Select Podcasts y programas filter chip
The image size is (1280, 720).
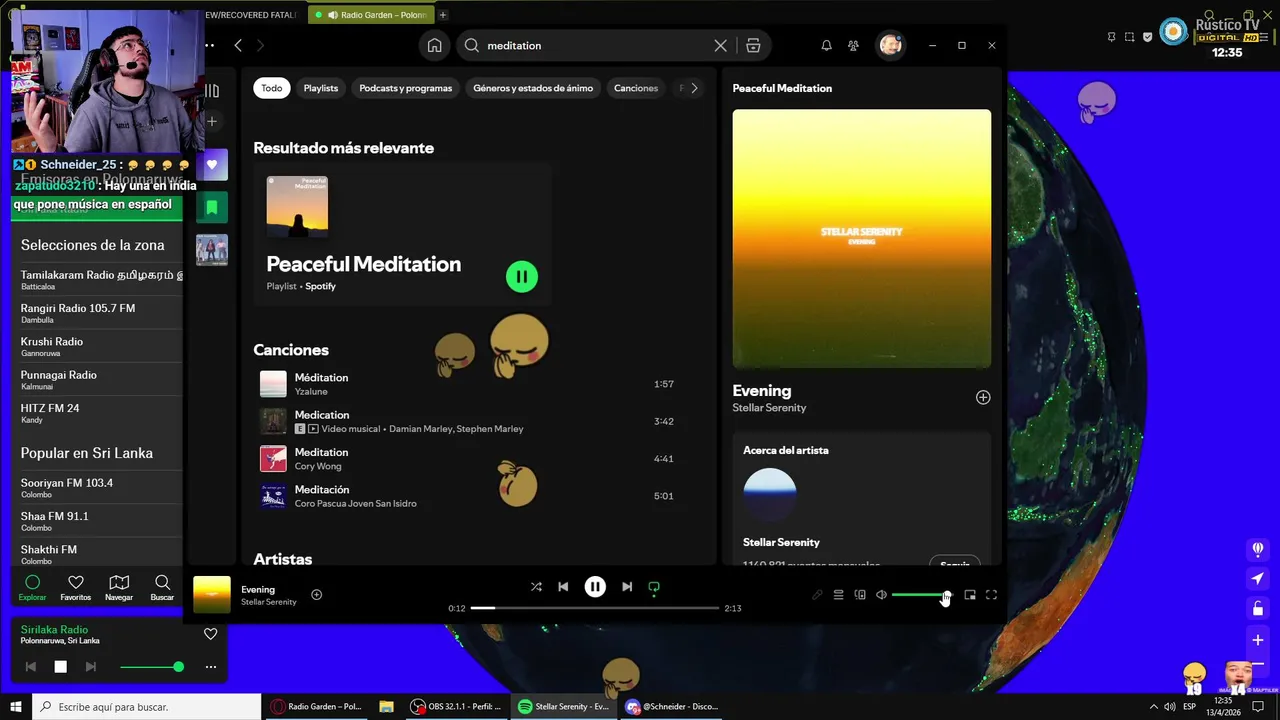click(x=405, y=88)
